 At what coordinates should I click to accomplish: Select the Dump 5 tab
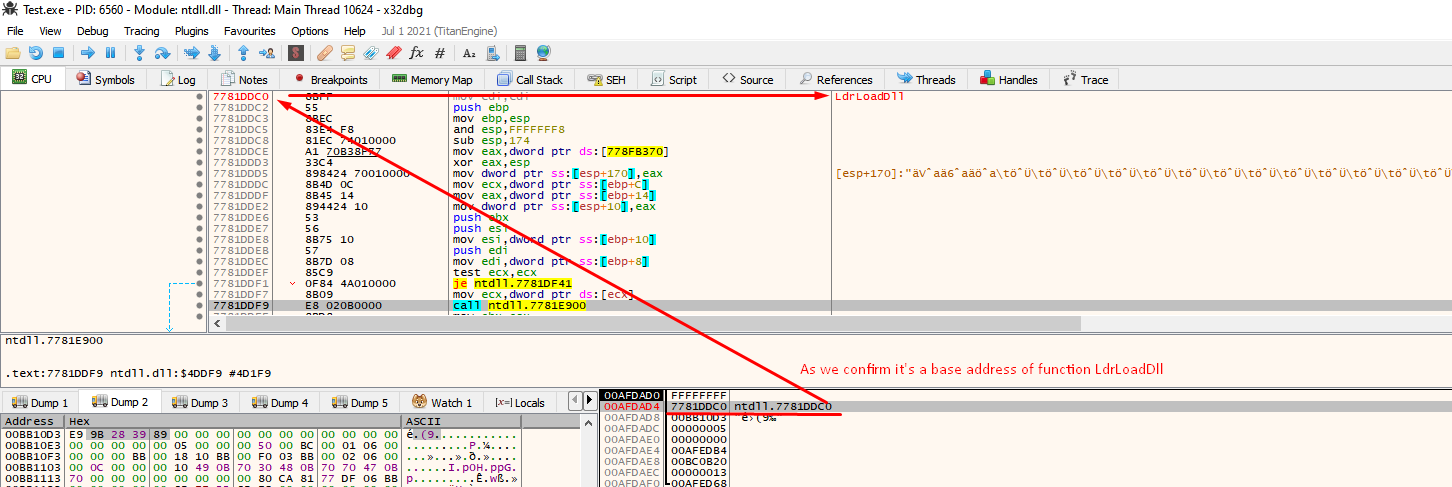tap(361, 402)
